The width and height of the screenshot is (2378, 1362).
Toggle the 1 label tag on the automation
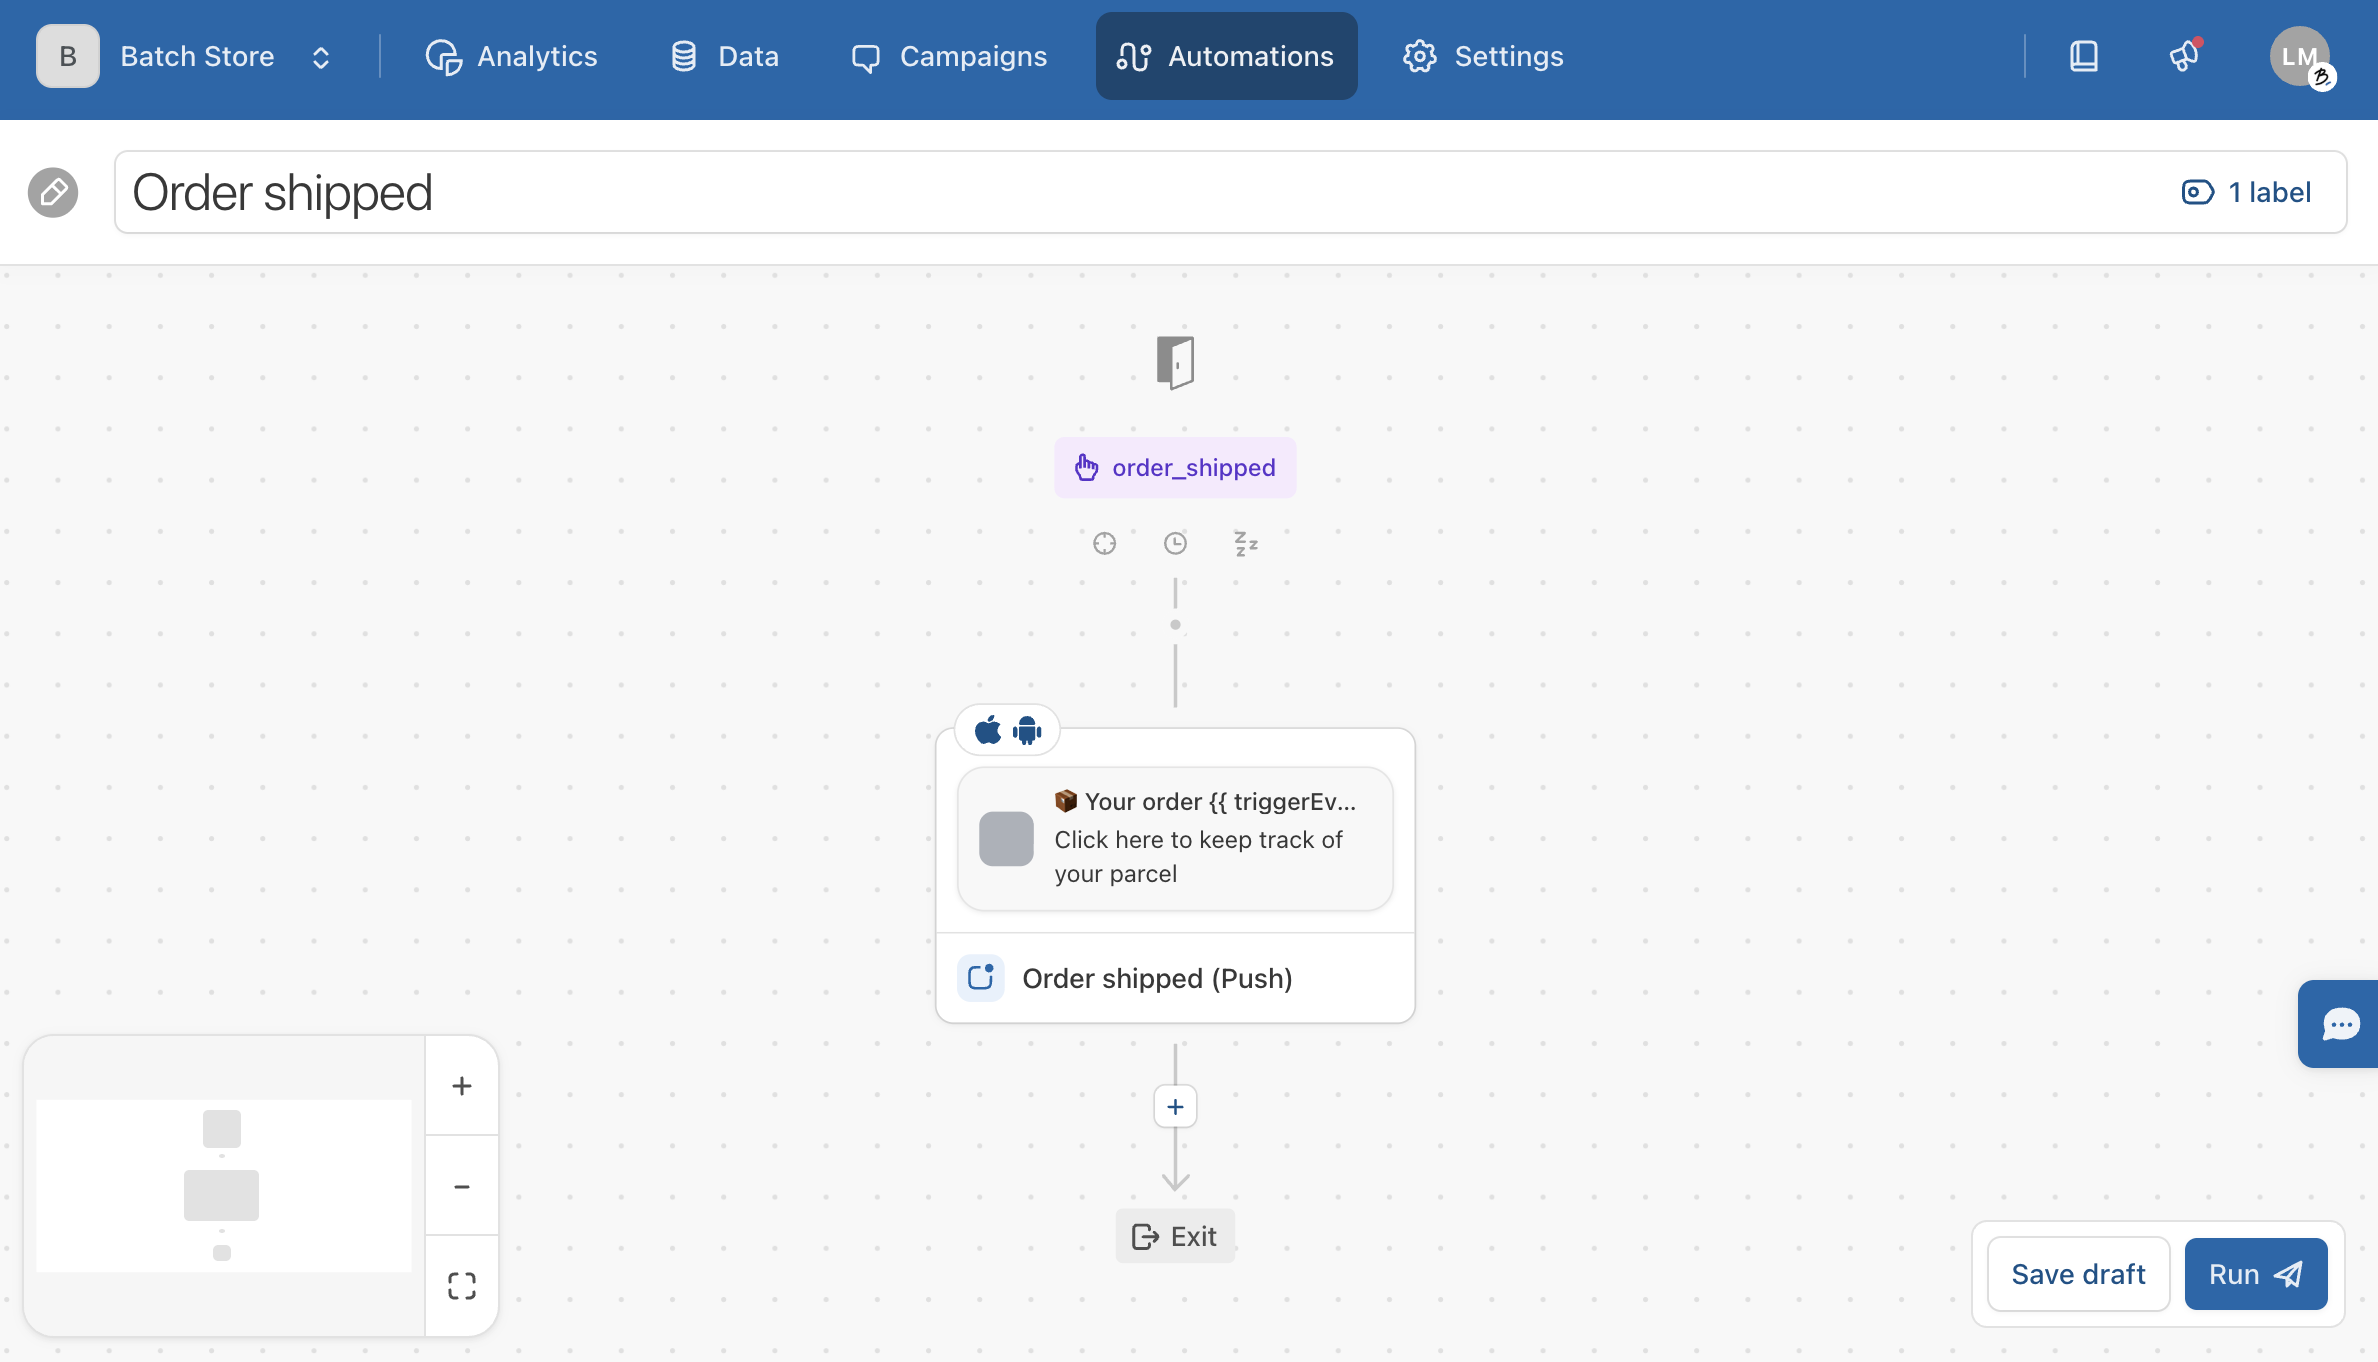[2246, 192]
